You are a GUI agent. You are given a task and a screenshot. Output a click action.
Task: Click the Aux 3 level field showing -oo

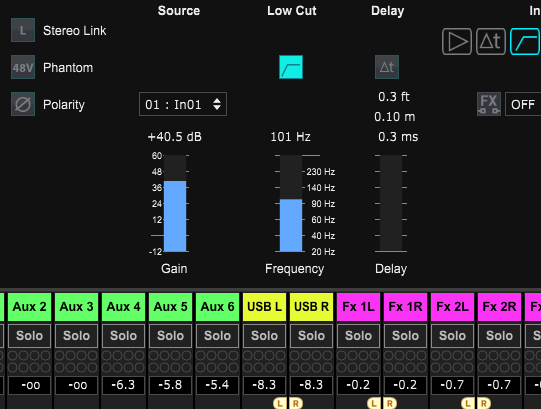coord(76,385)
